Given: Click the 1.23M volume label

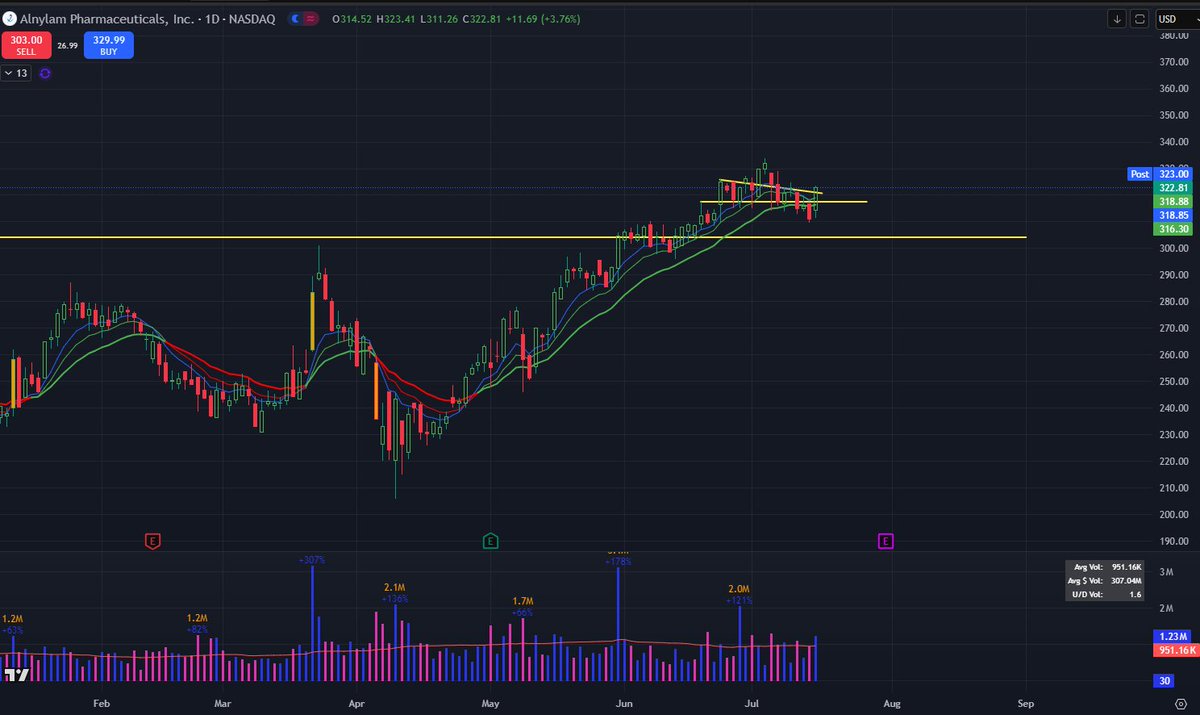Looking at the screenshot, I should [x=1173, y=637].
